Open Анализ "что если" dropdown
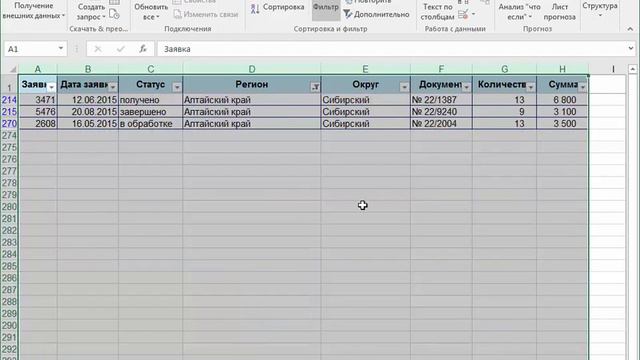640x360 pixels. [x=519, y=11]
